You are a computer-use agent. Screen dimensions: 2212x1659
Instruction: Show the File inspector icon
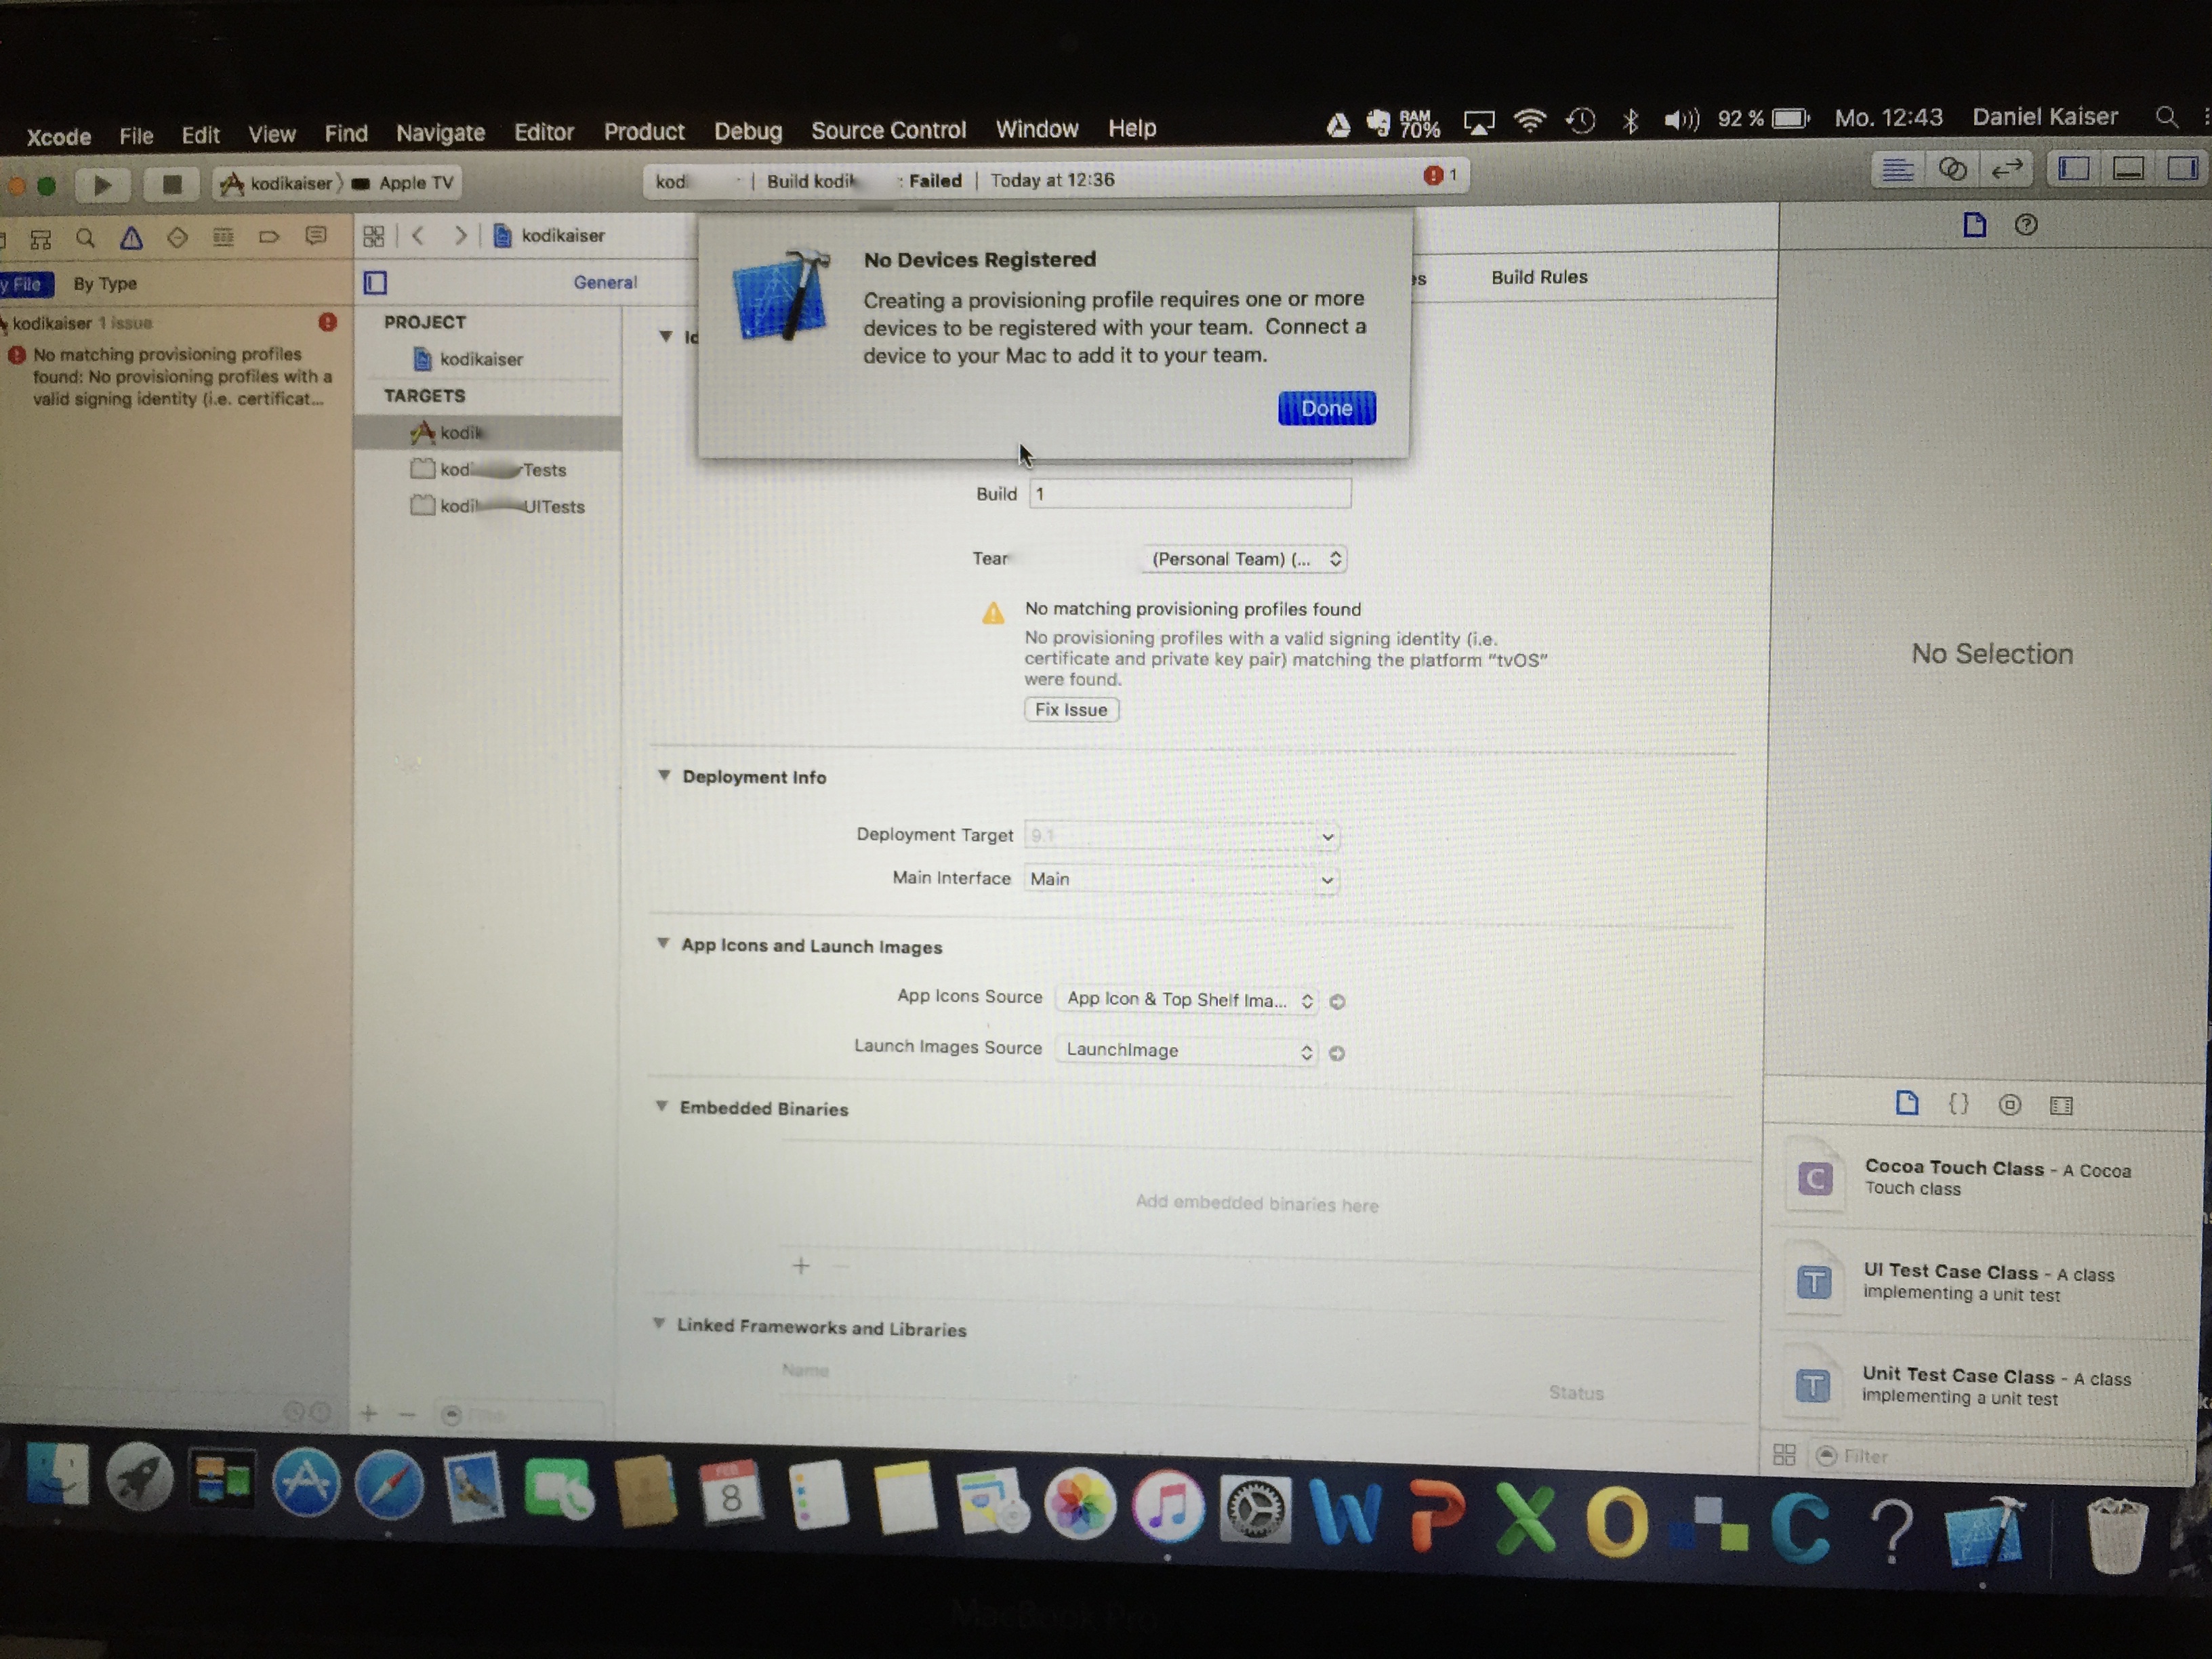[x=1974, y=225]
